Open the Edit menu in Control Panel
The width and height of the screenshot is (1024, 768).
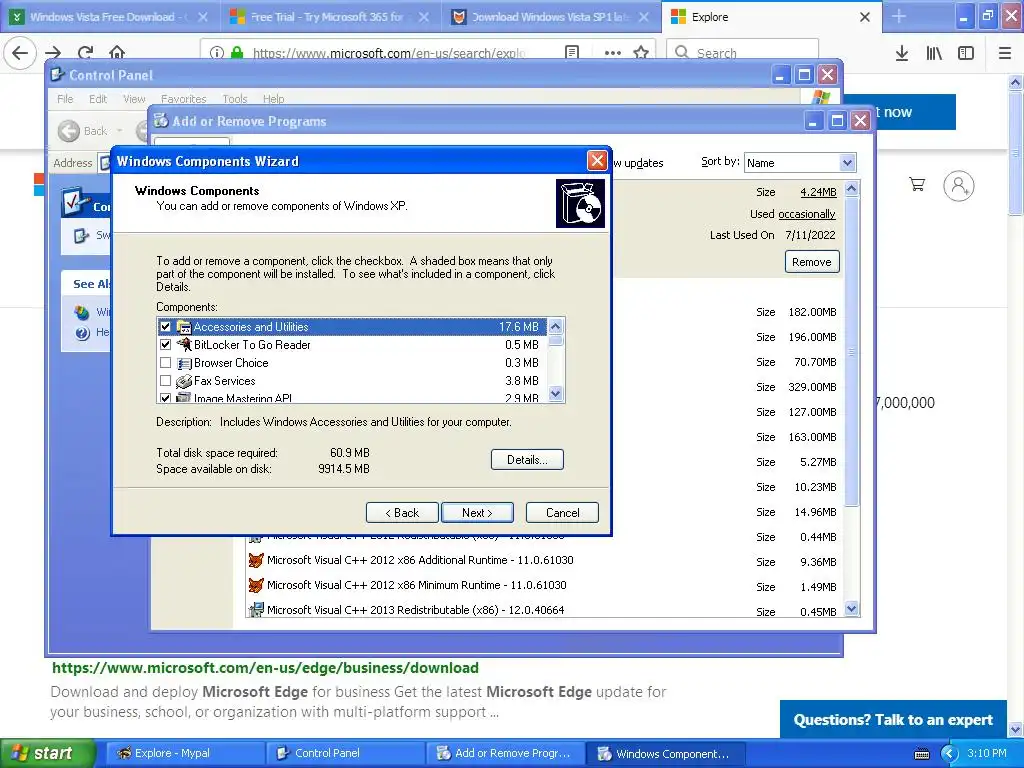(98, 99)
